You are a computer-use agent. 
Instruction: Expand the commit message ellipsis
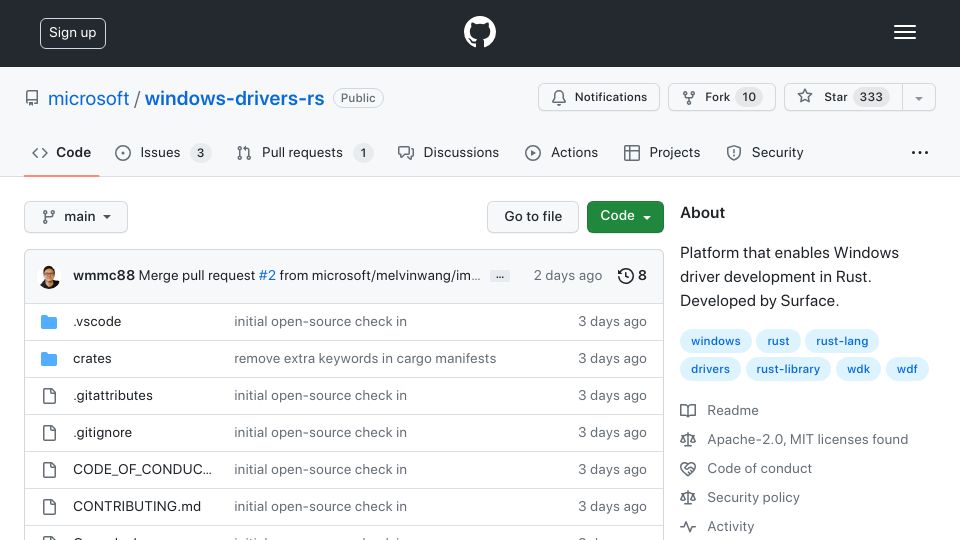point(500,277)
